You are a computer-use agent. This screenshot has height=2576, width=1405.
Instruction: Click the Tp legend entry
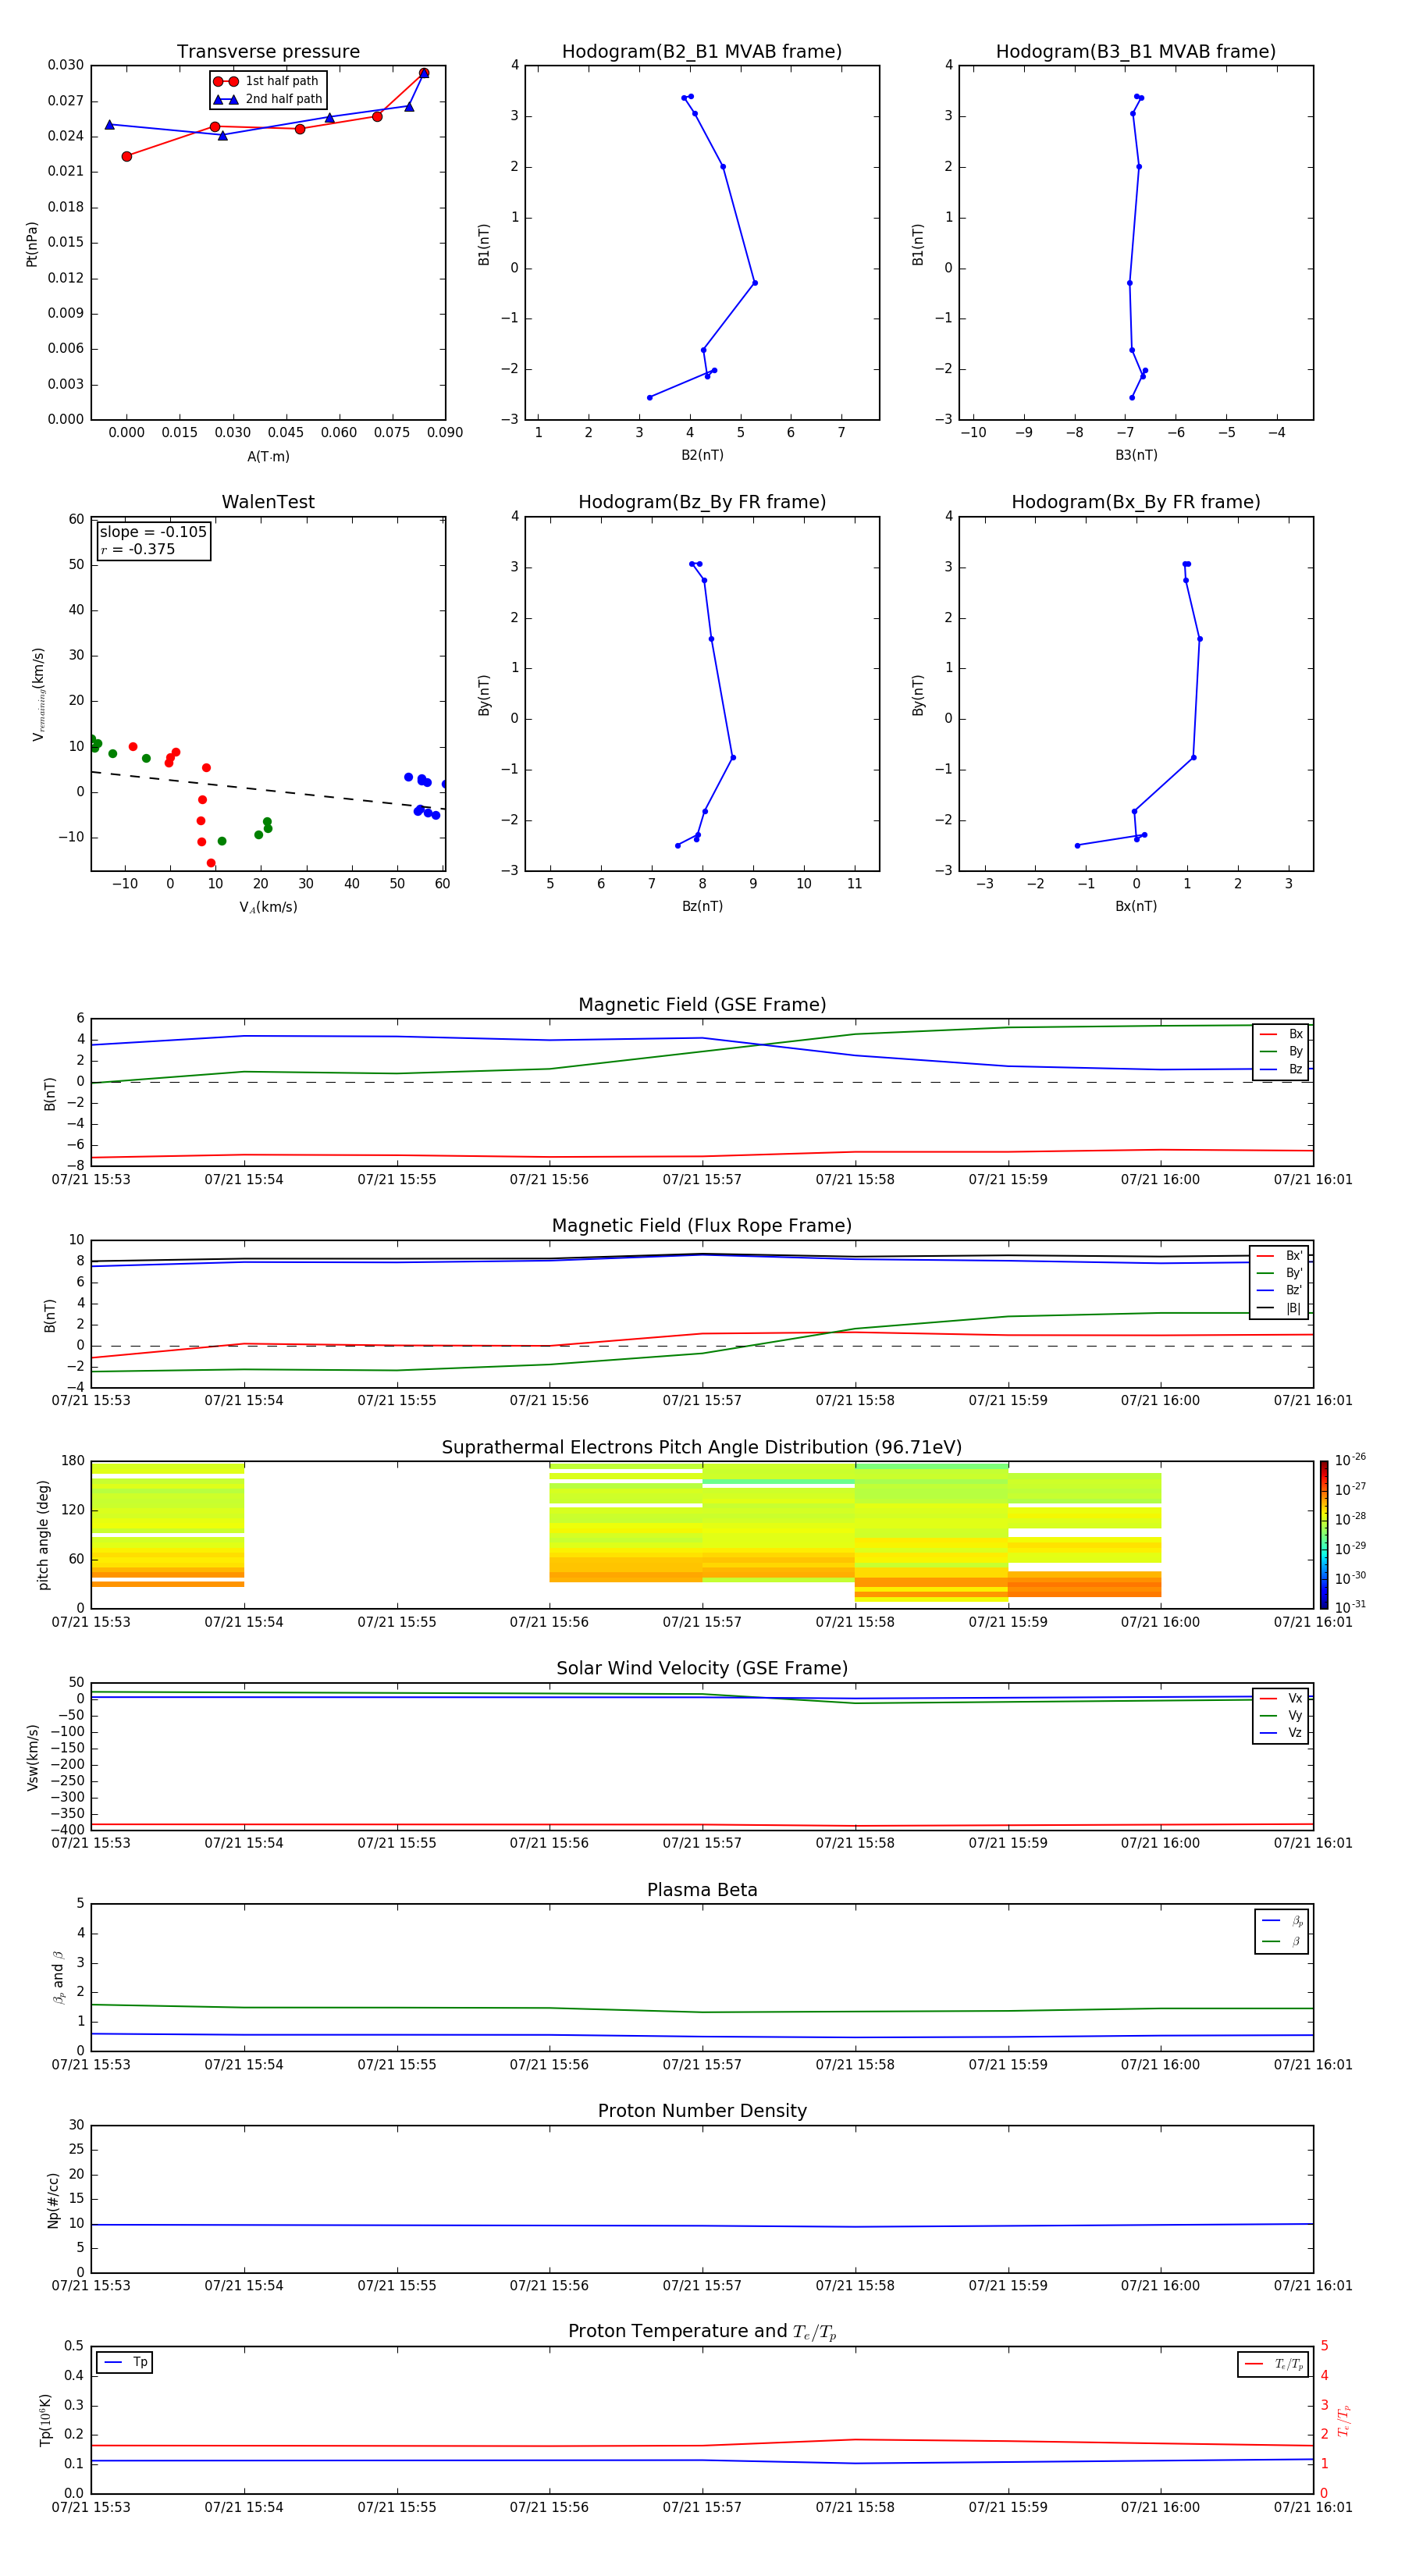click(125, 2362)
